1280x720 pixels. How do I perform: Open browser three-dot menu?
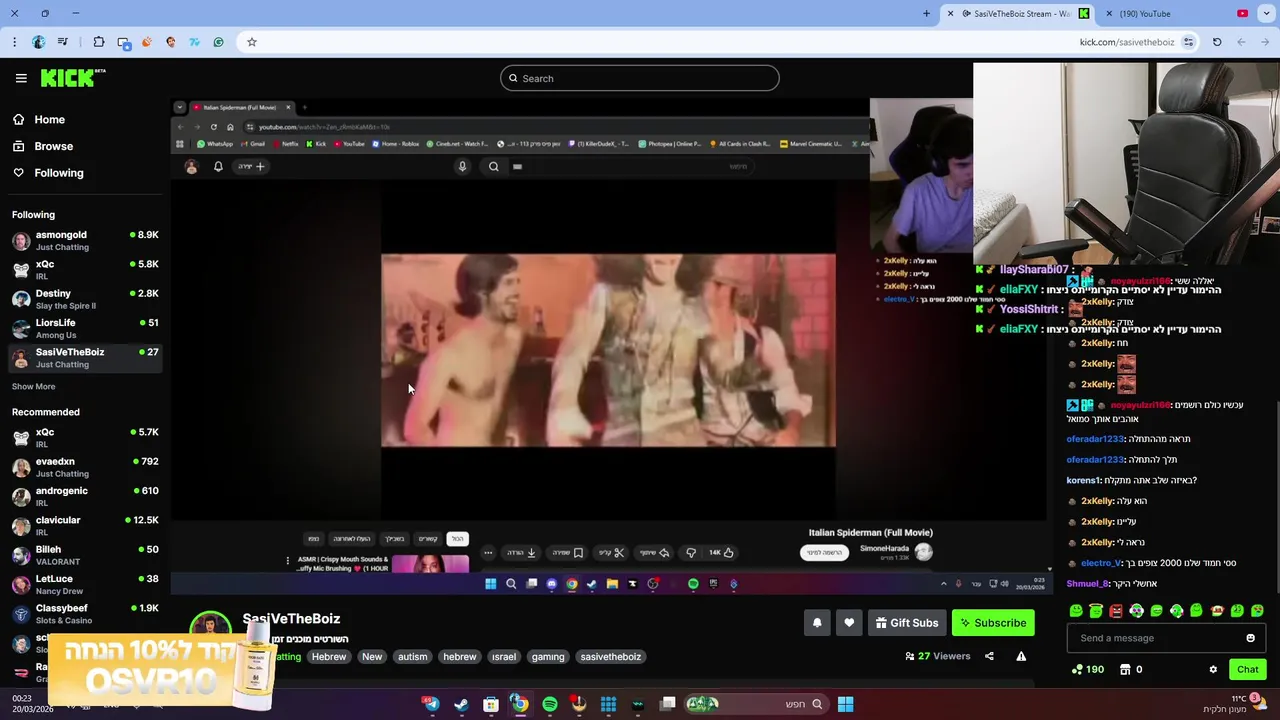[14, 42]
